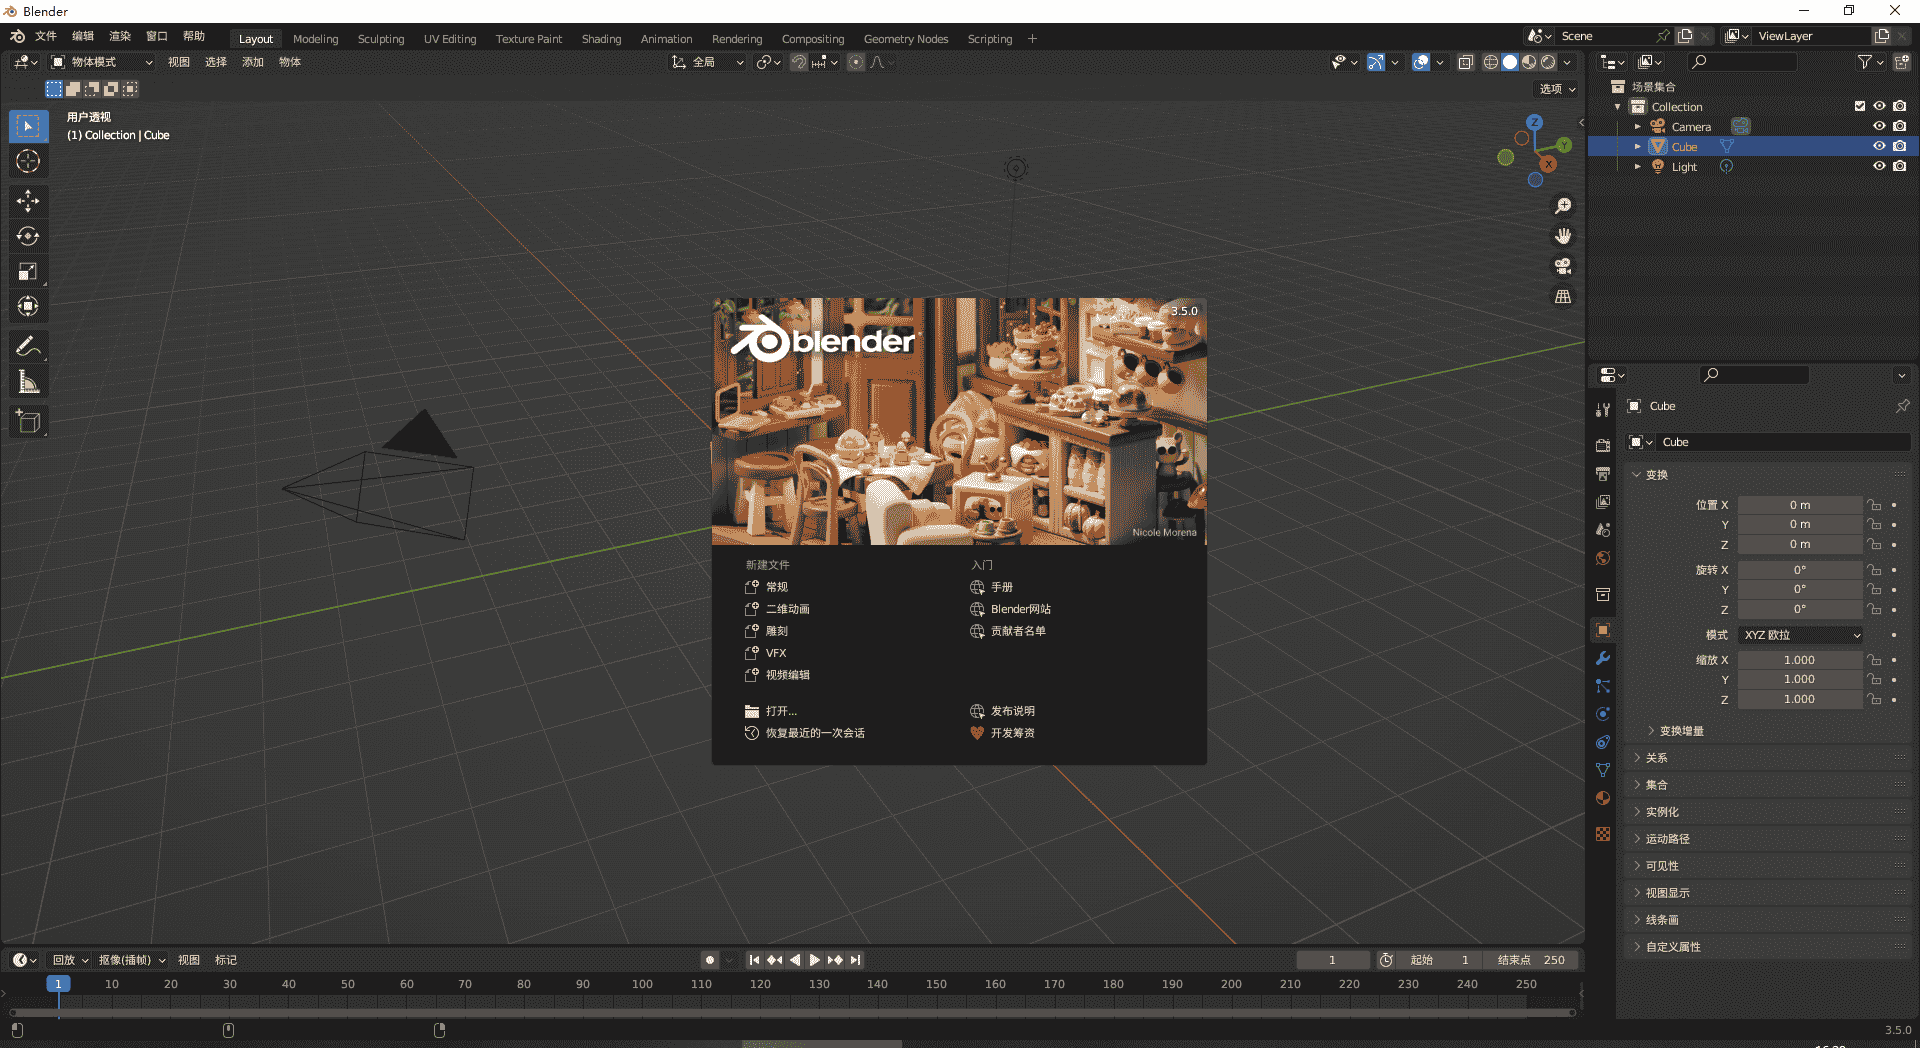1920x1048 pixels.
Task: Open Release Notes link on splash
Action: pos(1012,711)
